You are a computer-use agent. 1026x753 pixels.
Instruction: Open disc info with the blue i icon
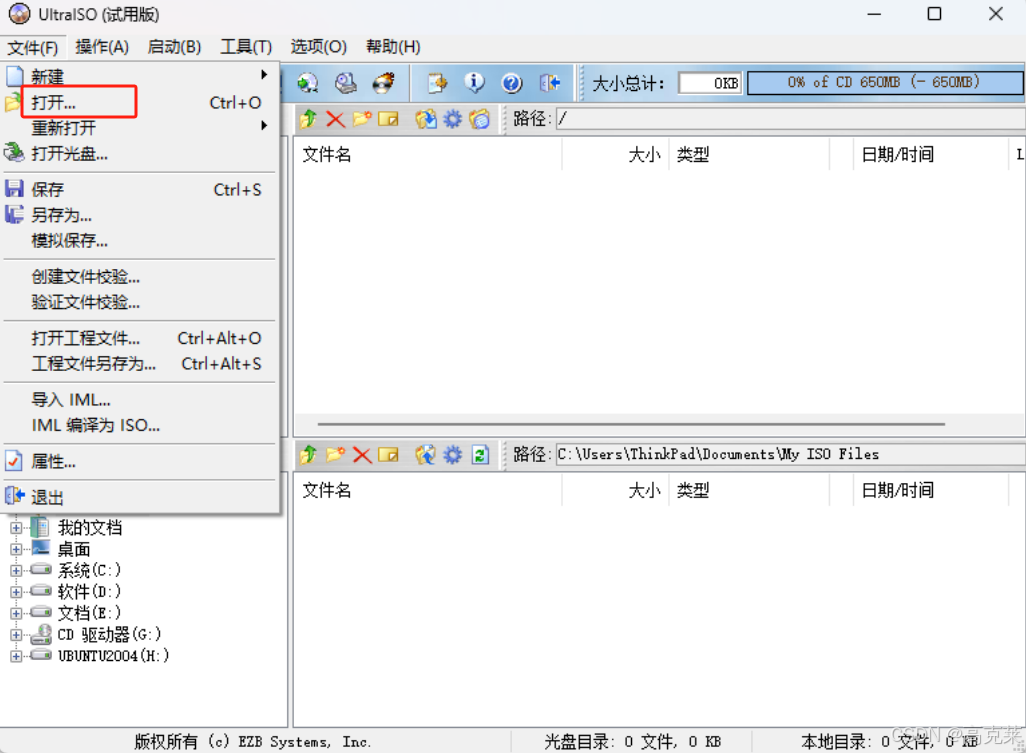pyautogui.click(x=474, y=83)
